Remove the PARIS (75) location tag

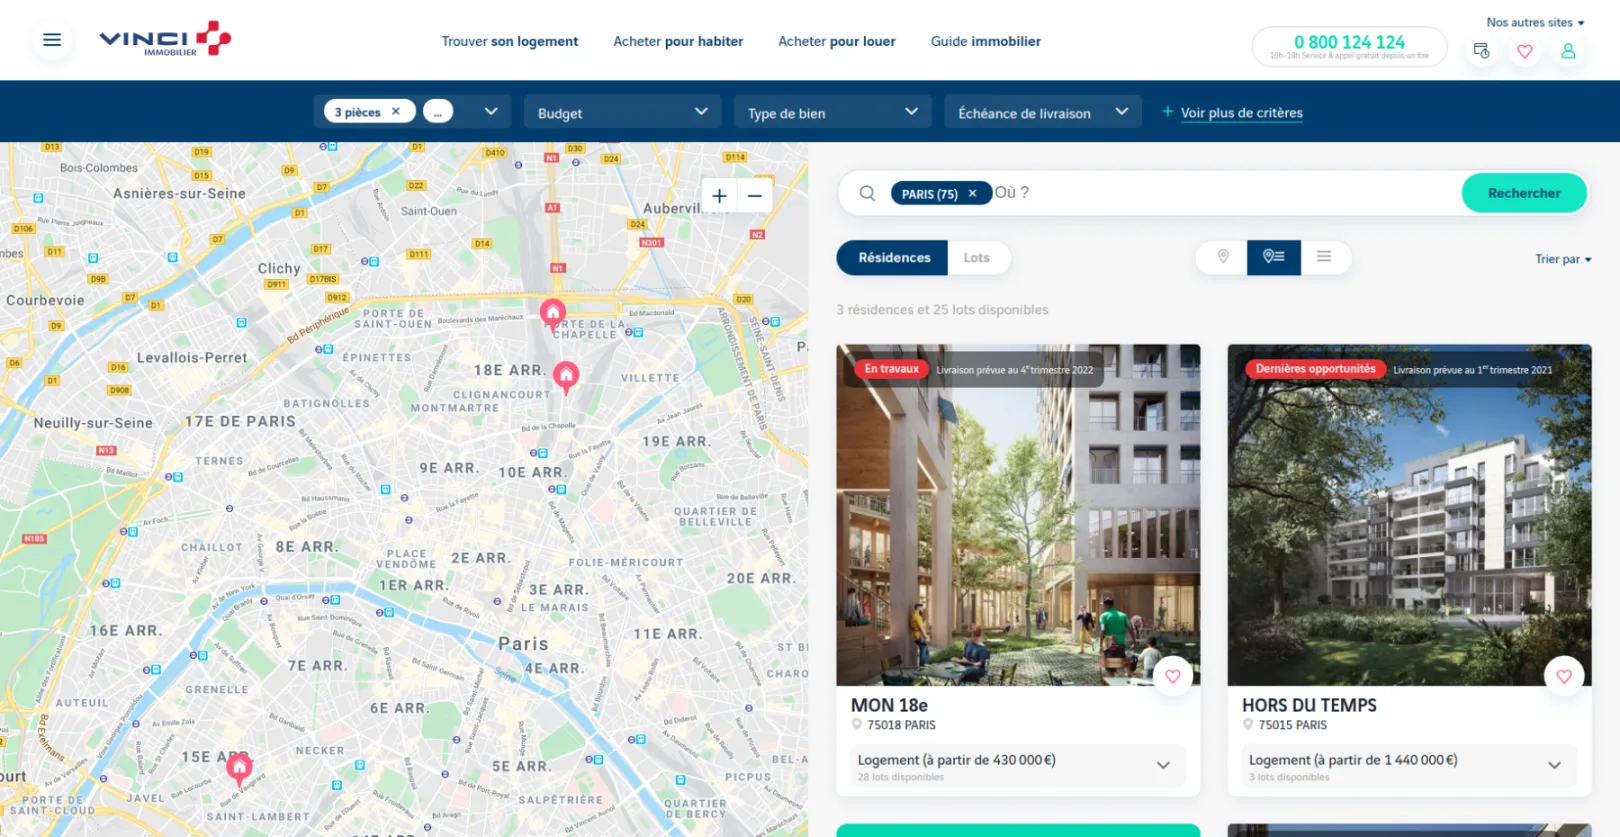click(x=972, y=194)
